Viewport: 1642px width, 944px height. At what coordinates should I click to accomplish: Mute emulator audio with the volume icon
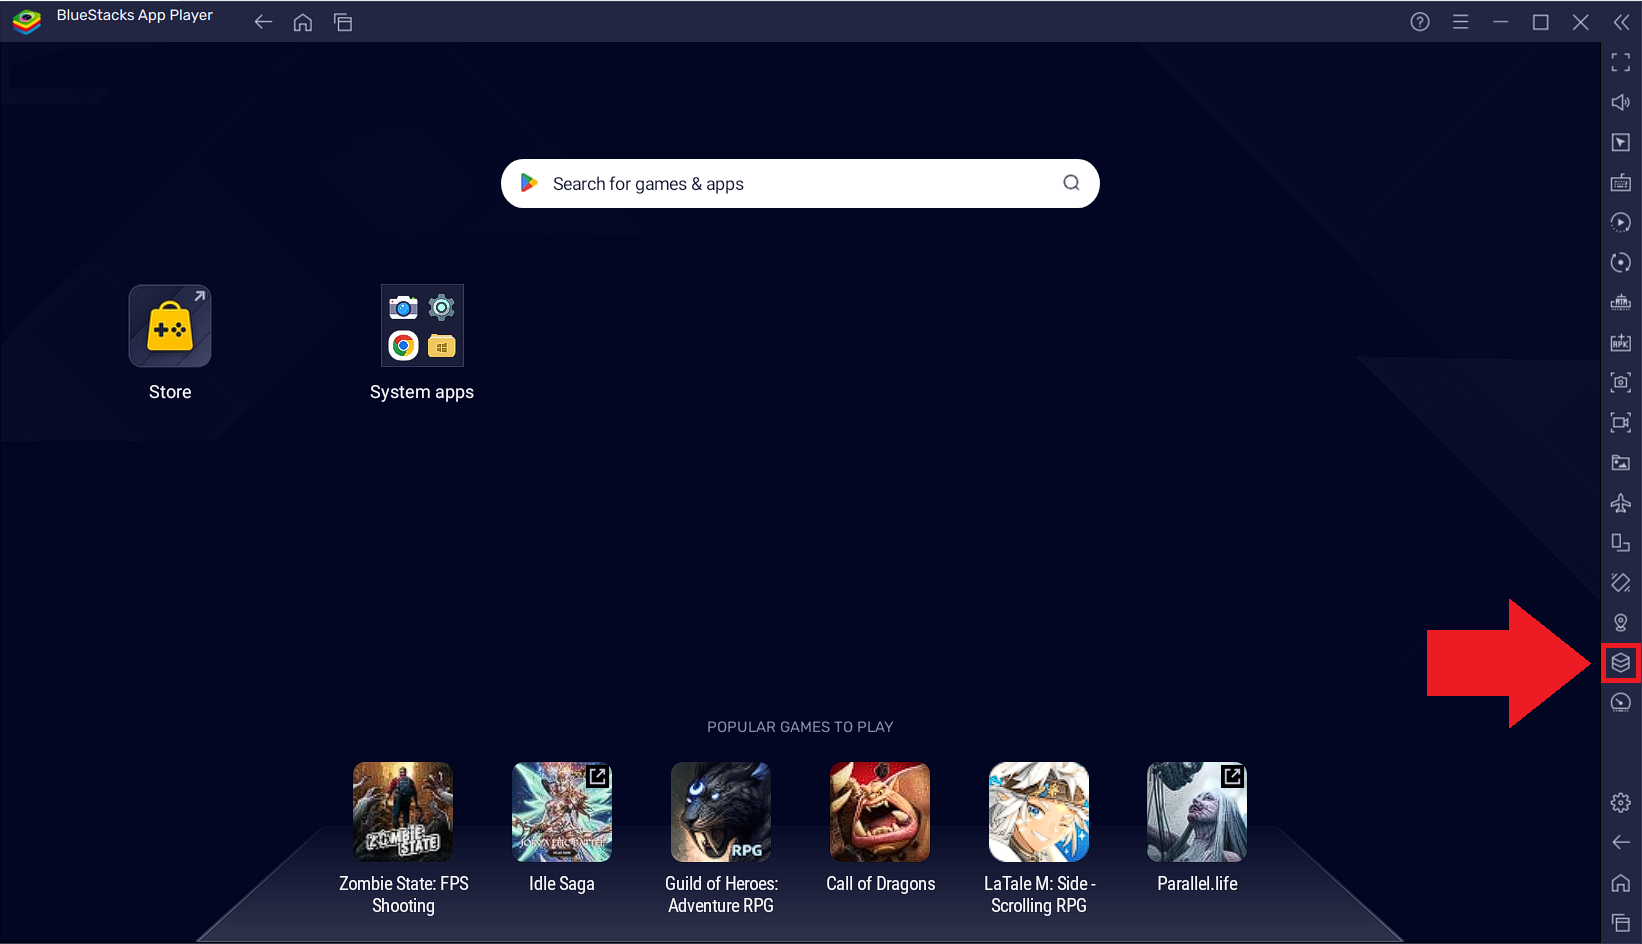[1621, 101]
